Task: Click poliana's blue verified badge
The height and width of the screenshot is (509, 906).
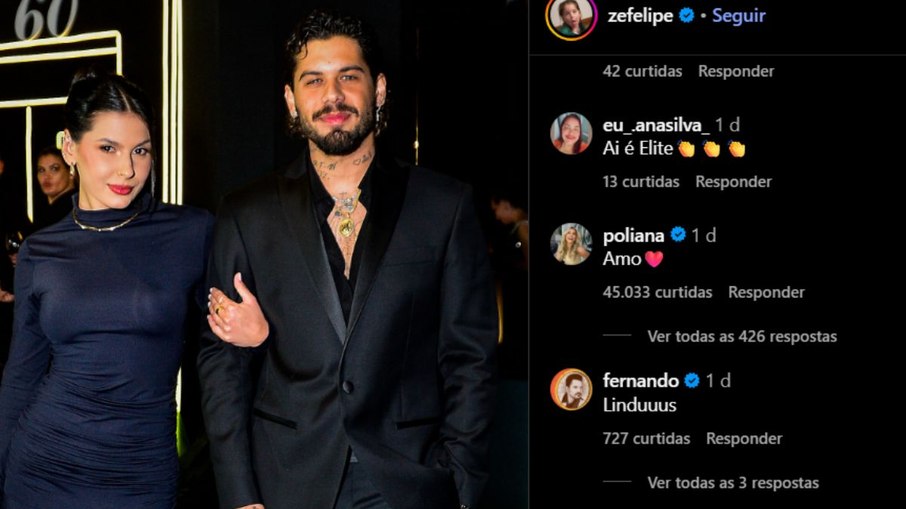Action: point(678,235)
